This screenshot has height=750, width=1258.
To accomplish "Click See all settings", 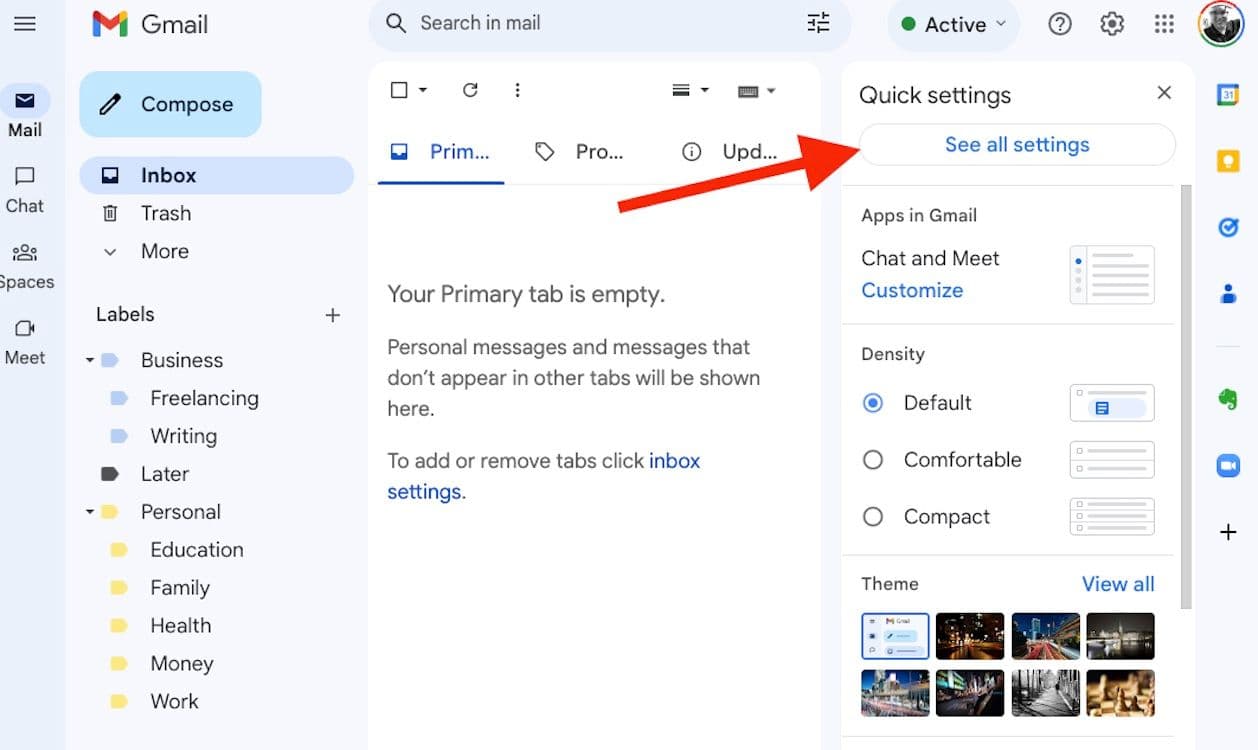I will (x=1016, y=144).
